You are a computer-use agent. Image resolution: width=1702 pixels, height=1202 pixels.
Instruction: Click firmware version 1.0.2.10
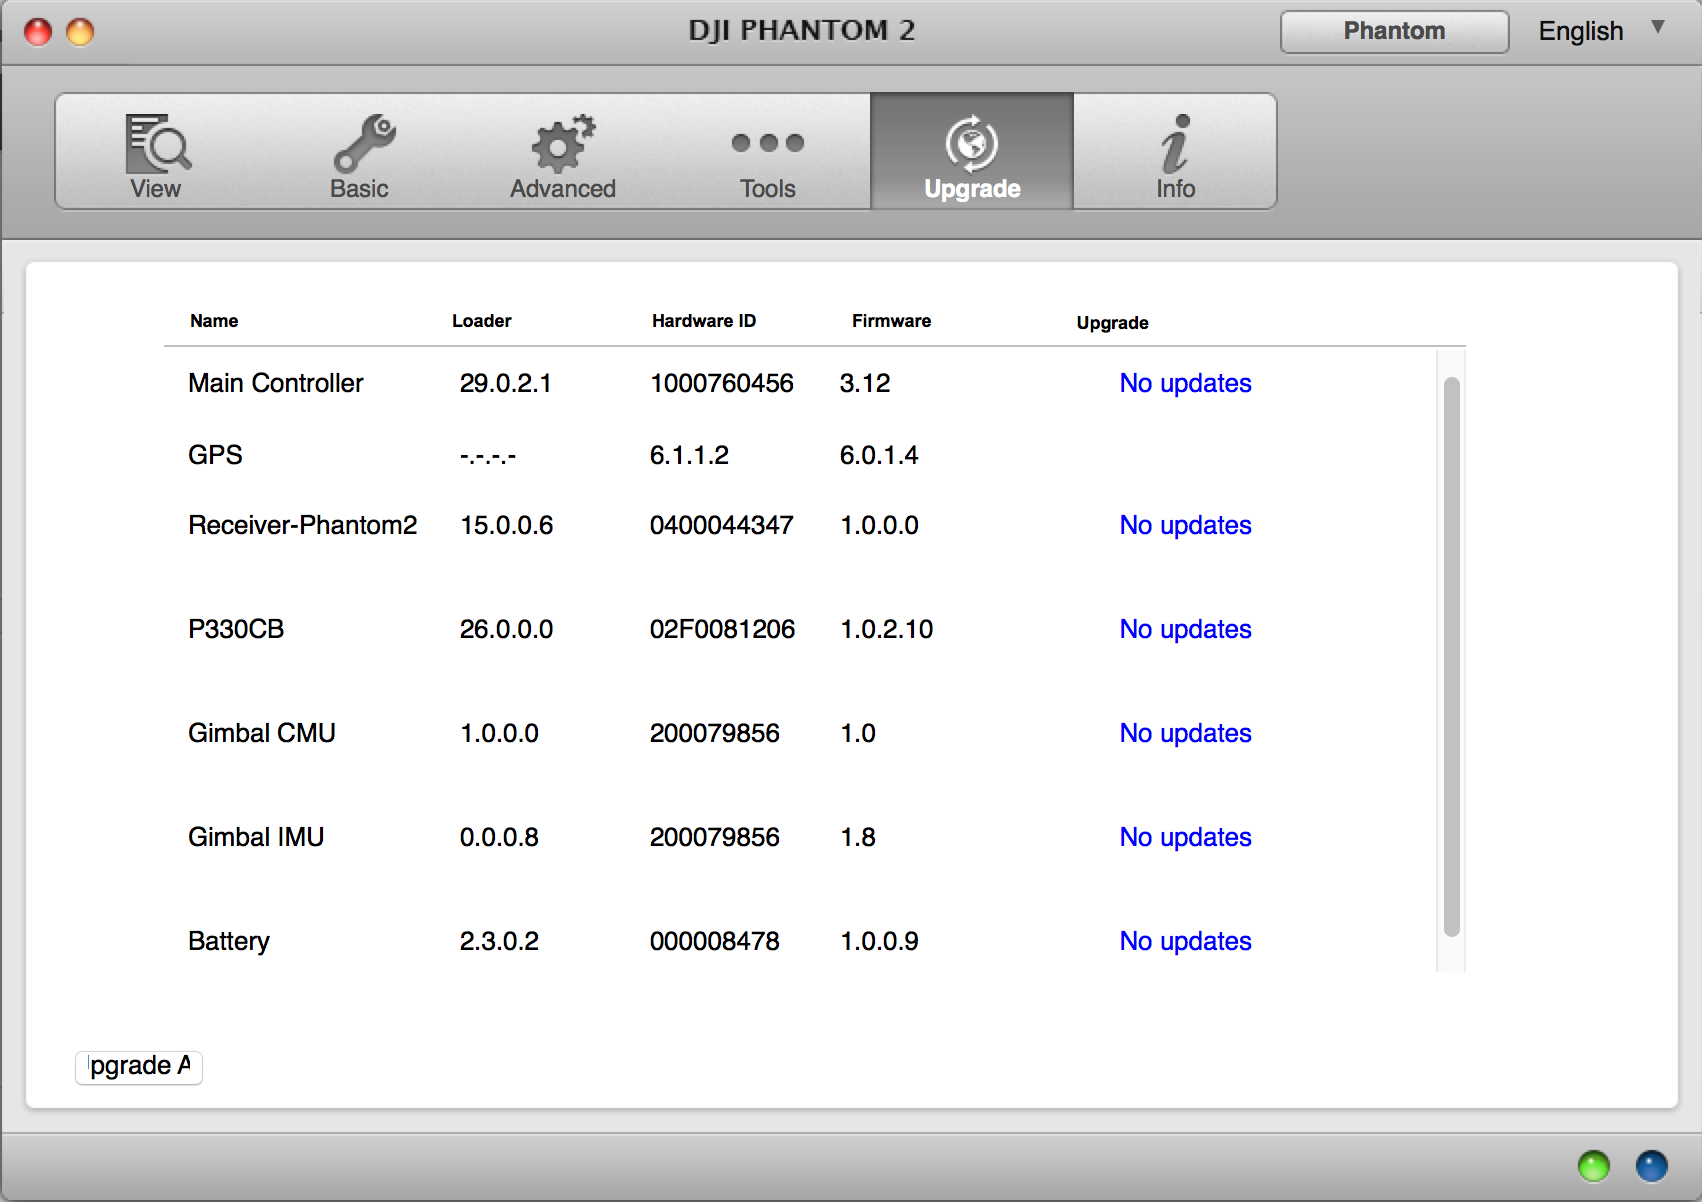point(886,629)
